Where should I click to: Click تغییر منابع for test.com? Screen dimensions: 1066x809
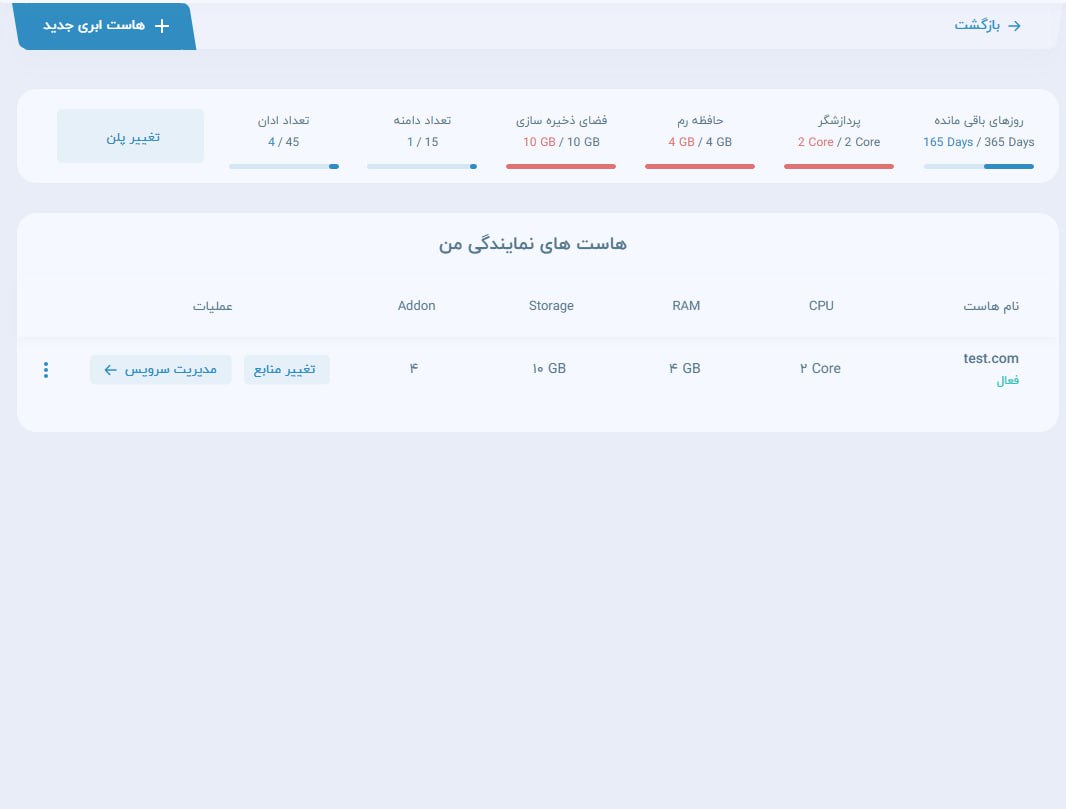[286, 370]
